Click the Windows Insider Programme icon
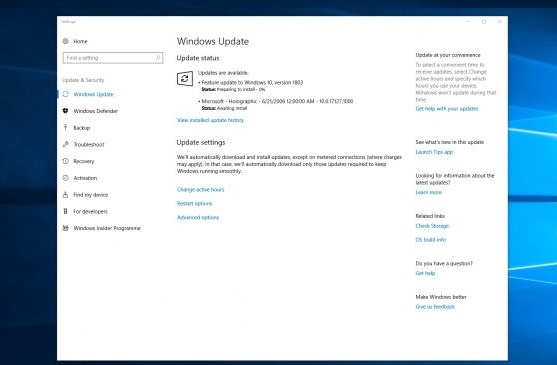 click(65, 228)
